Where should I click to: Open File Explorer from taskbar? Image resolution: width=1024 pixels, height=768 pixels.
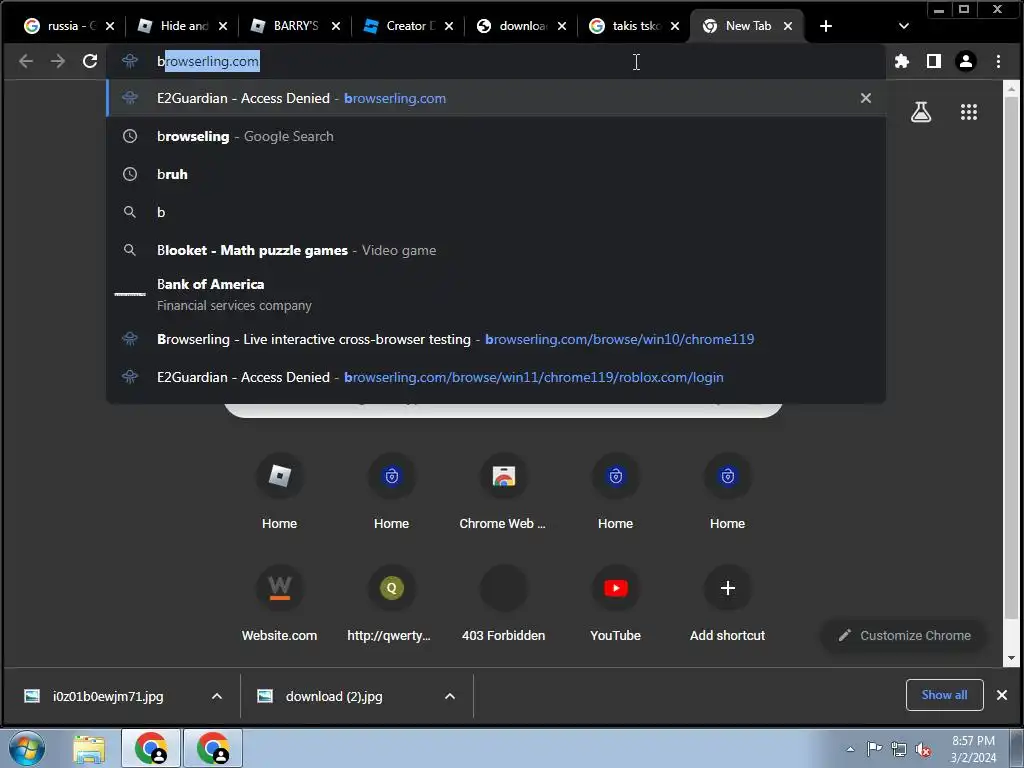pyautogui.click(x=89, y=749)
